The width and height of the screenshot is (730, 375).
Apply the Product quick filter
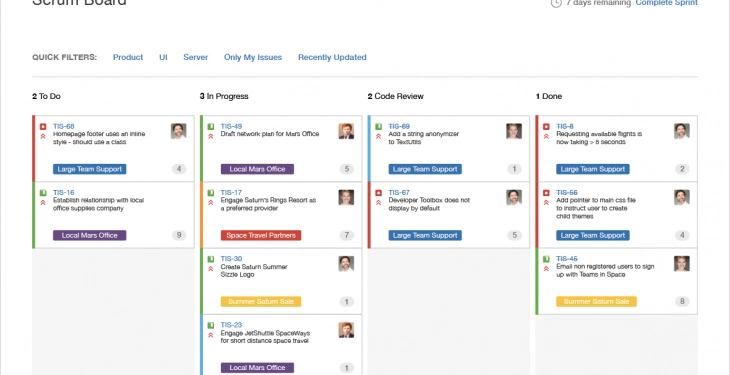click(x=128, y=57)
